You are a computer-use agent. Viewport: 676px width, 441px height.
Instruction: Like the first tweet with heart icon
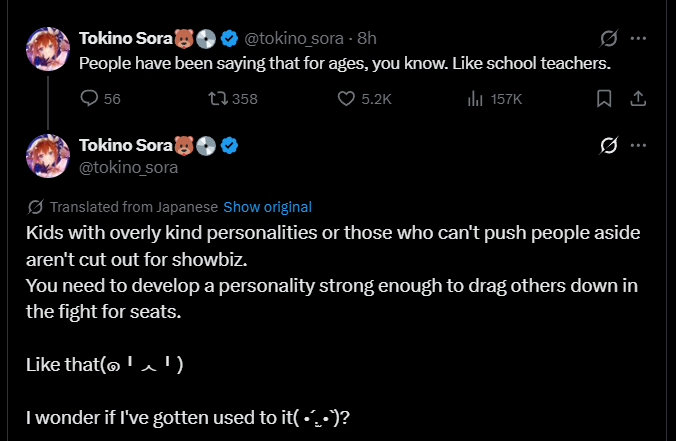pos(347,99)
